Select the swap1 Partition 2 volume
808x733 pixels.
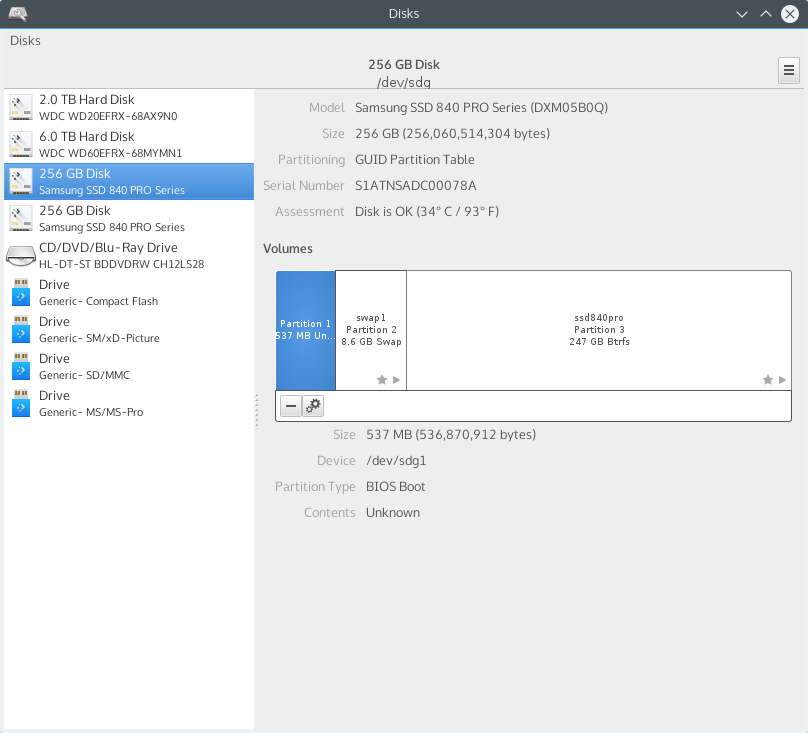(x=371, y=330)
